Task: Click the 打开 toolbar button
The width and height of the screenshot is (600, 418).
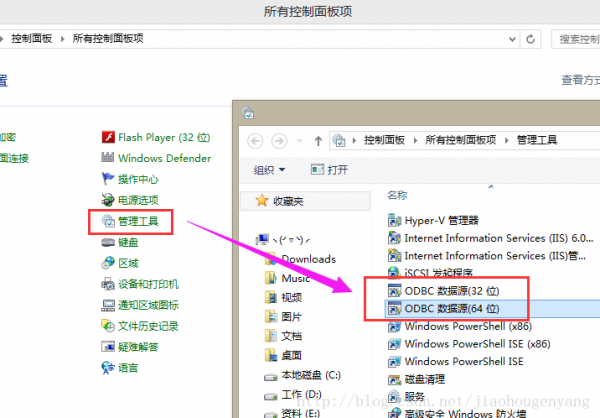Action: (329, 169)
